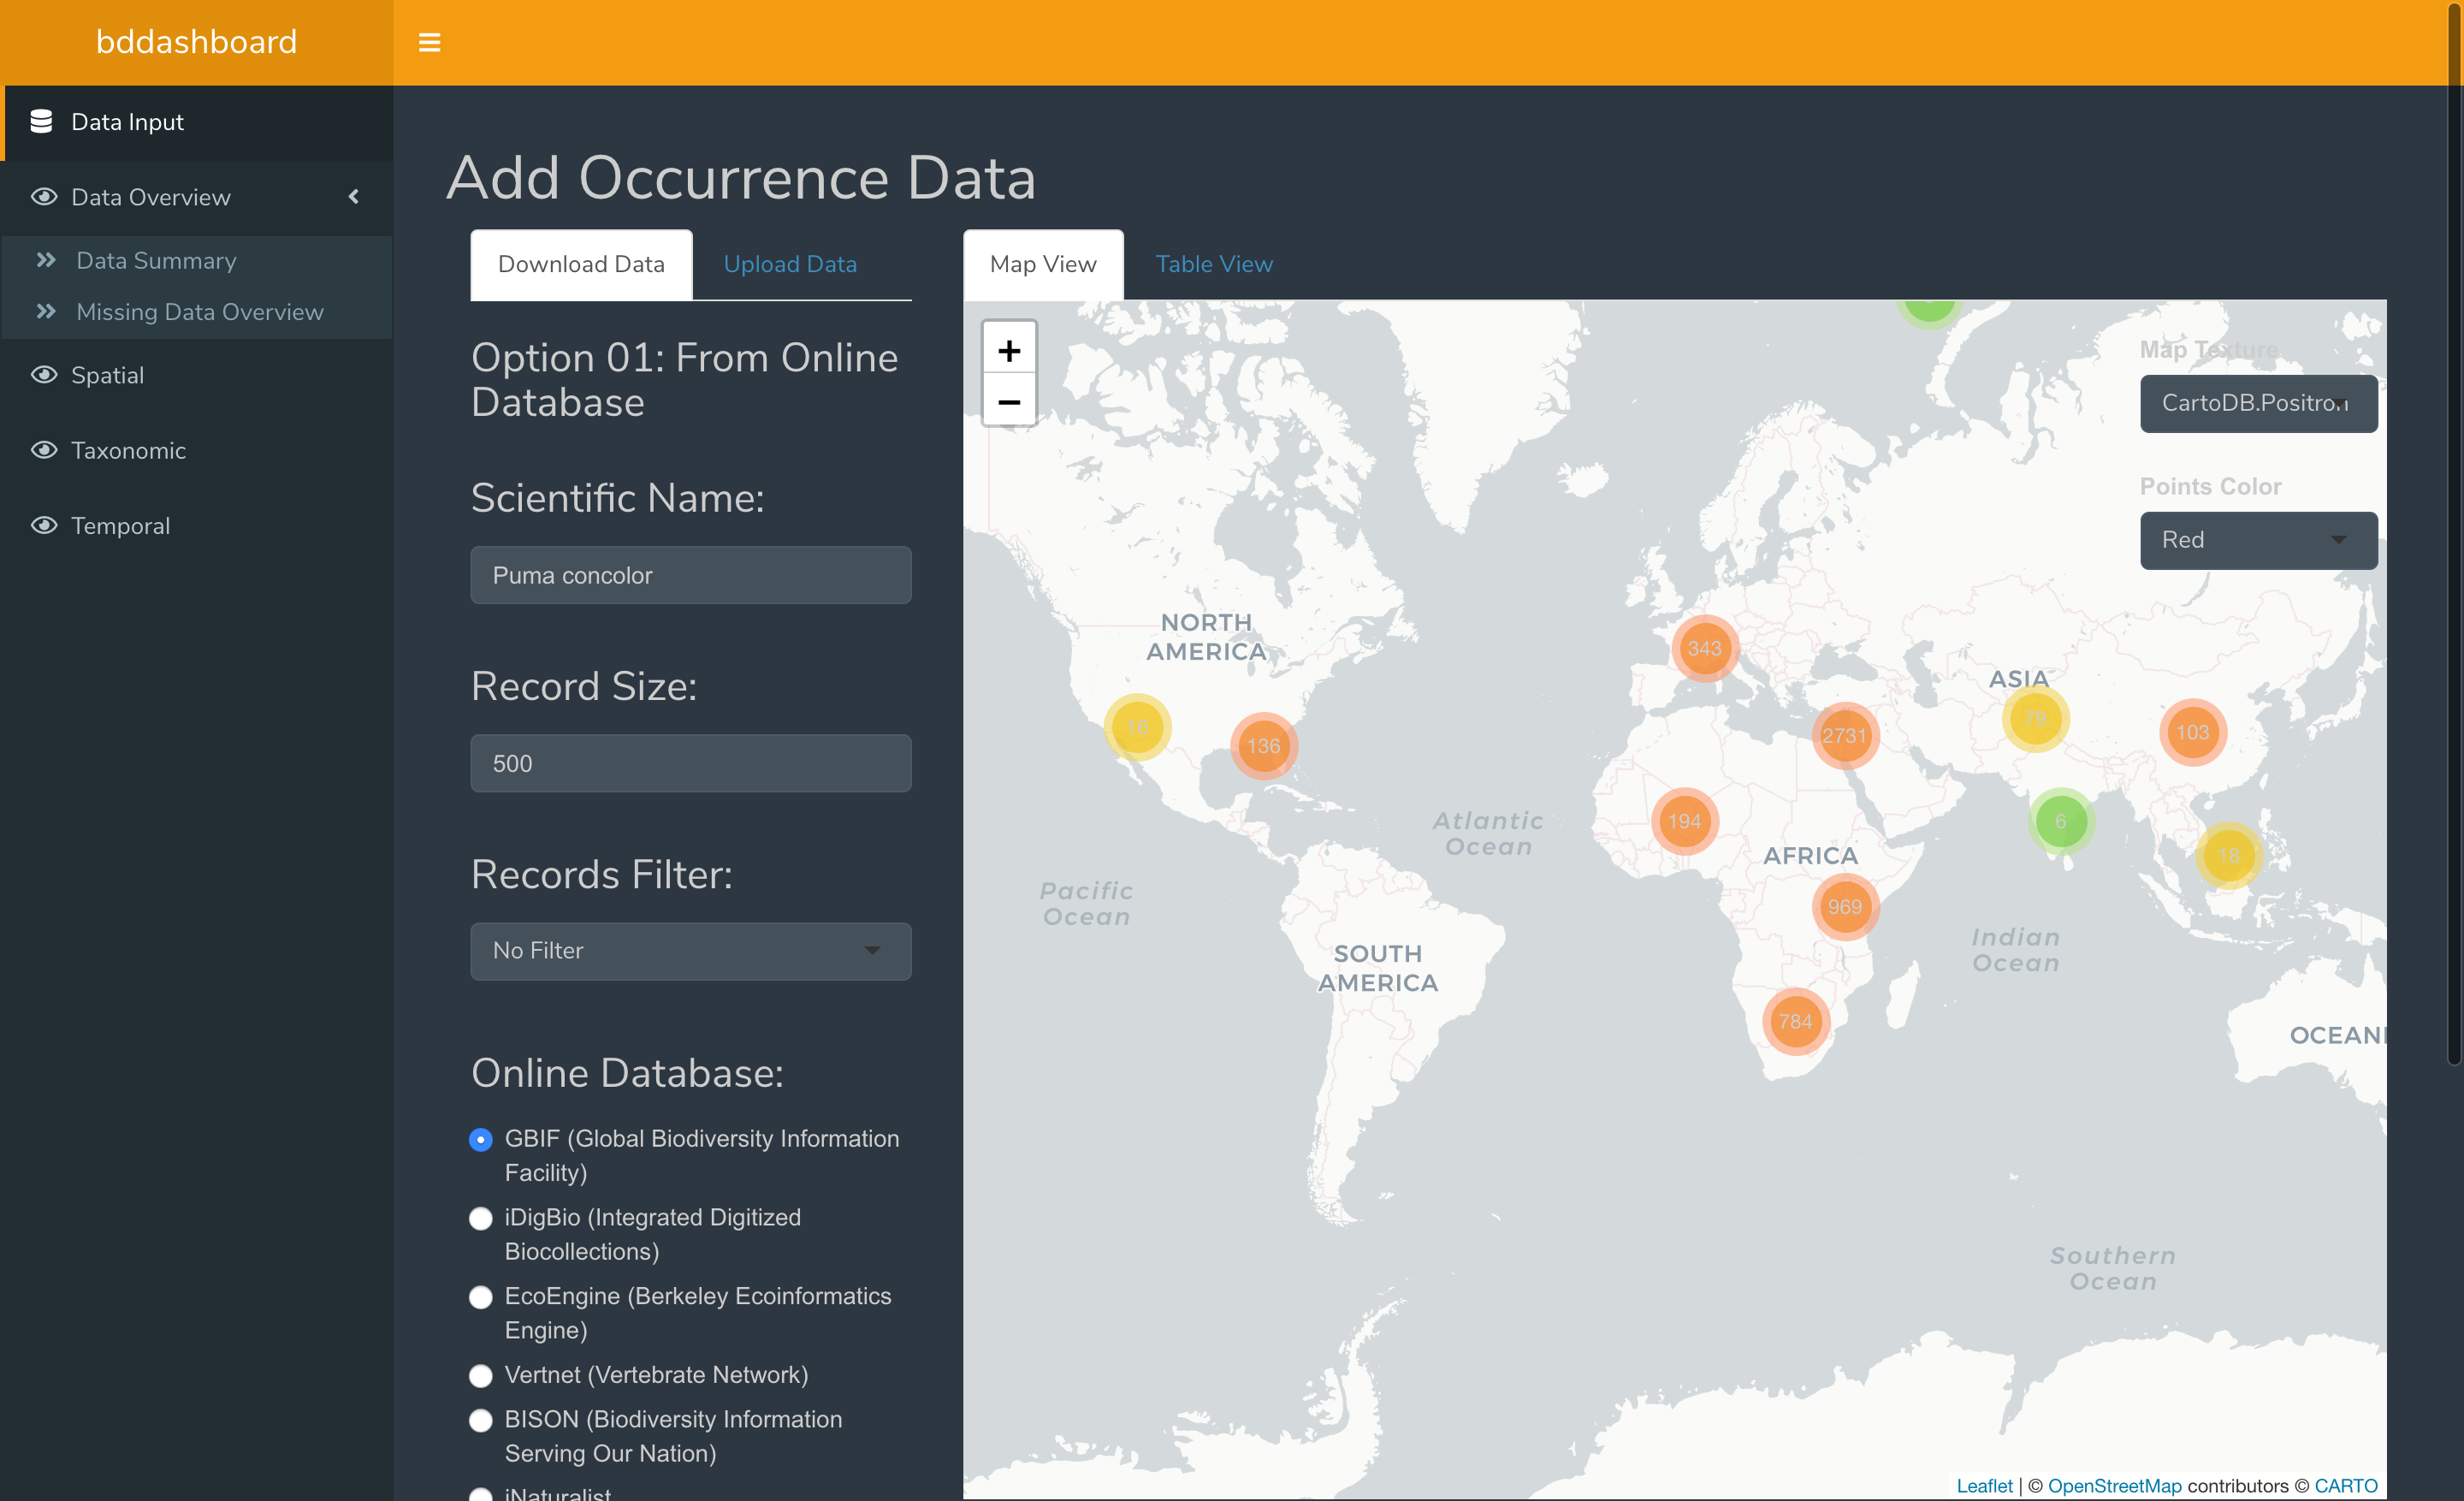Viewport: 2464px width, 1501px height.
Task: Switch to the Upload Data tab
Action: click(x=791, y=264)
